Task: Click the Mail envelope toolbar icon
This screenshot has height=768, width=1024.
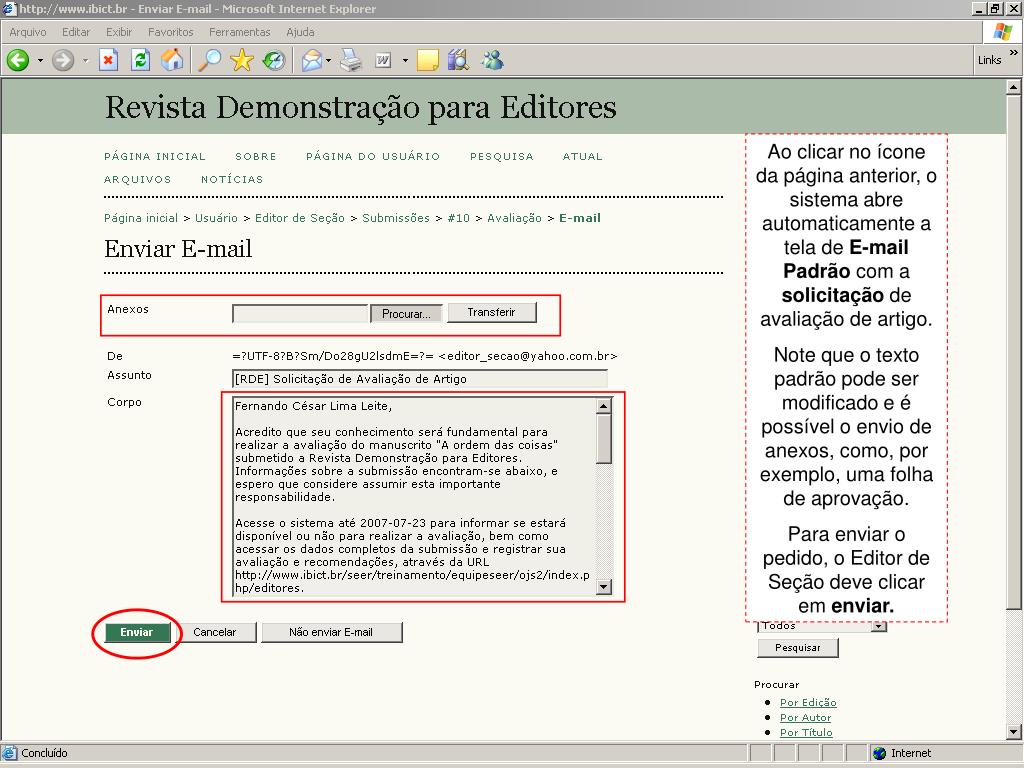Action: tap(312, 61)
